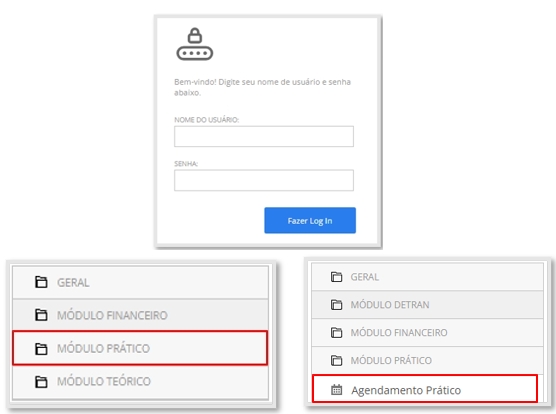Click the Fazer Log In button
The width and height of the screenshot is (556, 414).
(x=310, y=220)
